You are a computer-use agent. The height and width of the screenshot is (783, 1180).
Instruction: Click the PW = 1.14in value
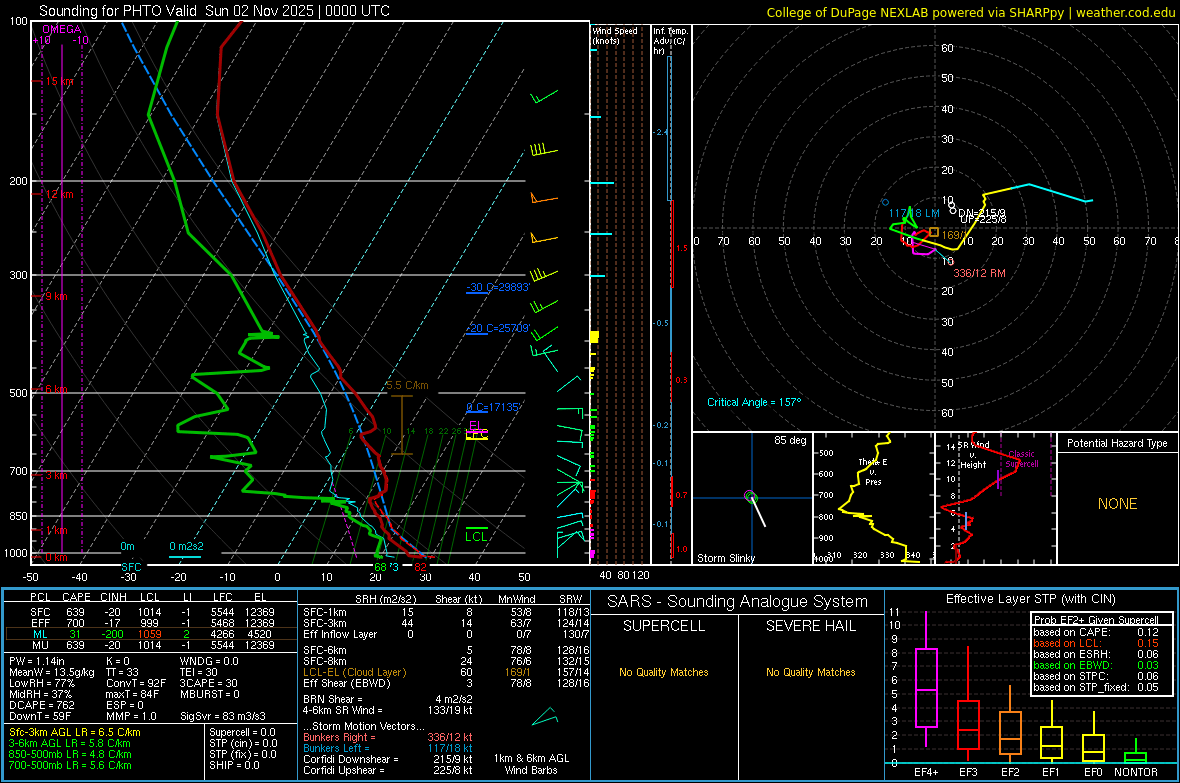(x=37, y=661)
